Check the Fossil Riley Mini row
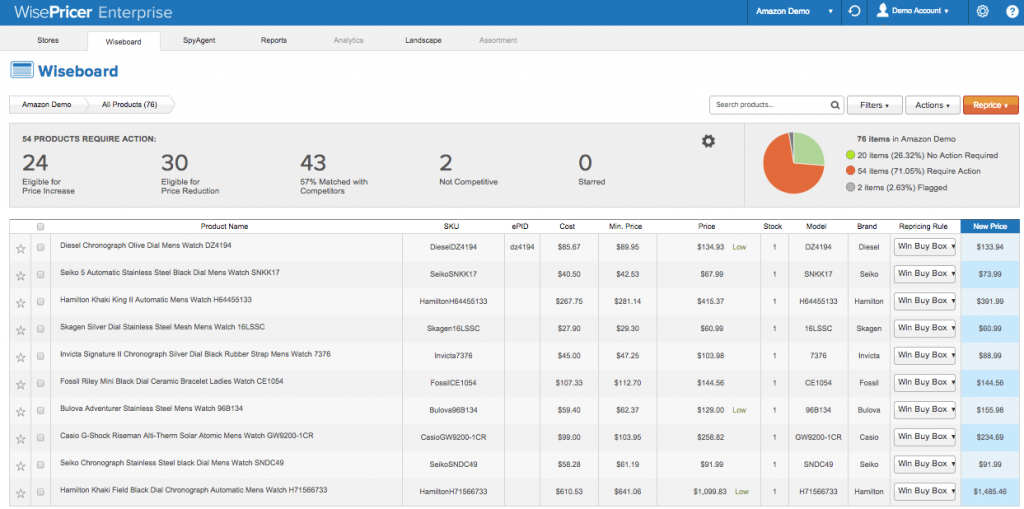This screenshot has width=1024, height=509. click(x=40, y=384)
